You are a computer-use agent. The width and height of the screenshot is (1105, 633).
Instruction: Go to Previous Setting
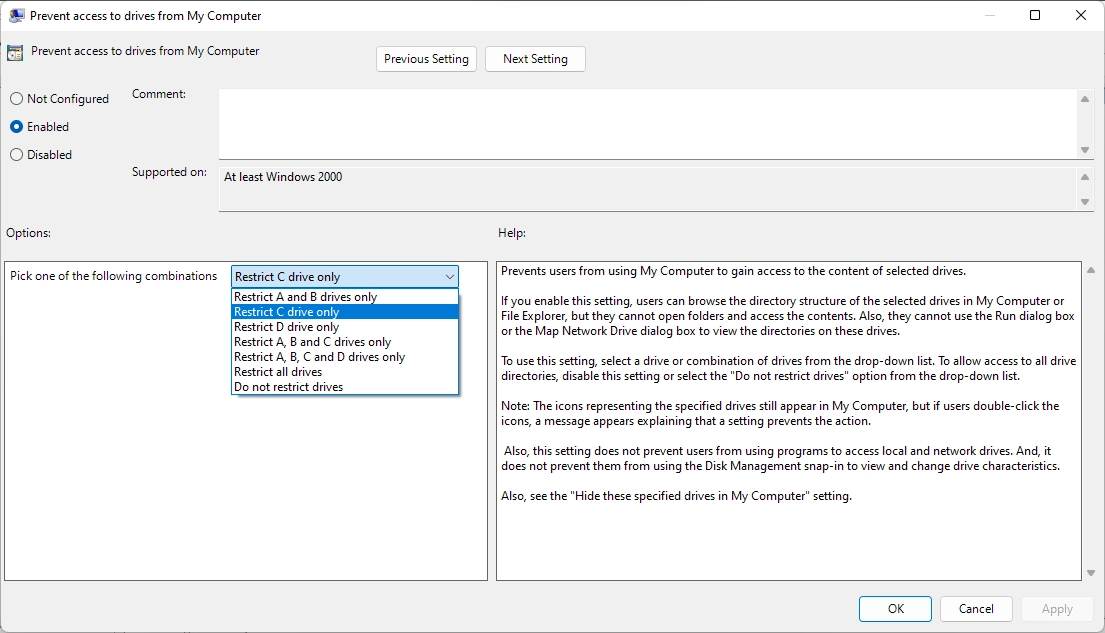pyautogui.click(x=426, y=59)
